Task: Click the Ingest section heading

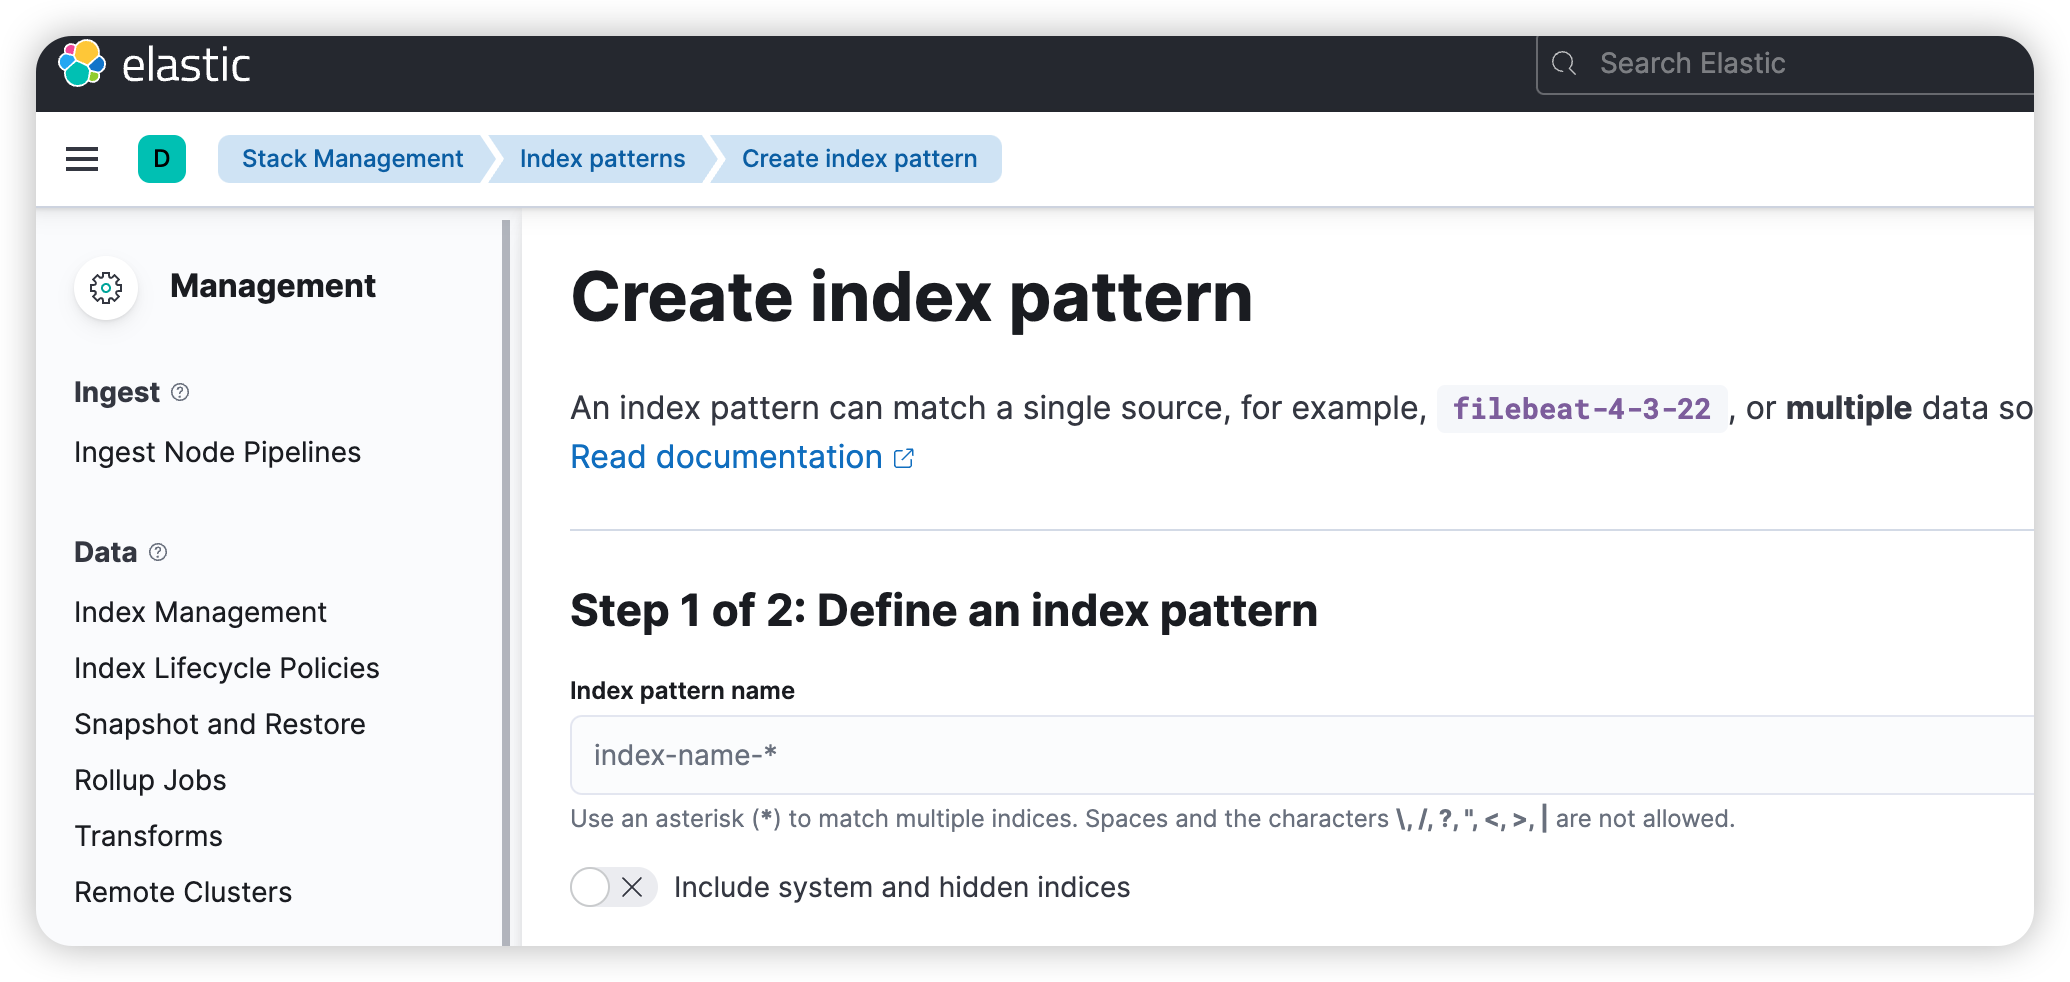Action: [x=117, y=392]
